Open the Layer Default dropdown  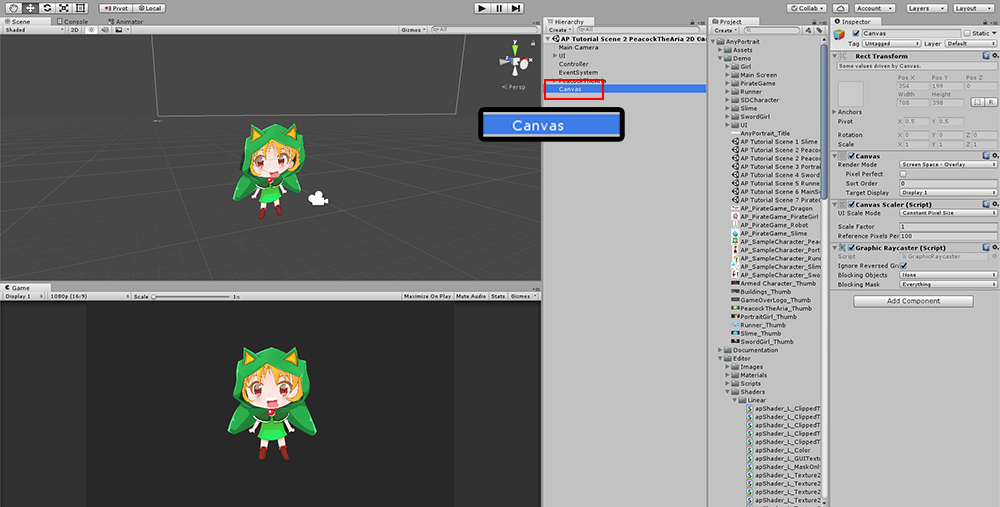coord(969,43)
